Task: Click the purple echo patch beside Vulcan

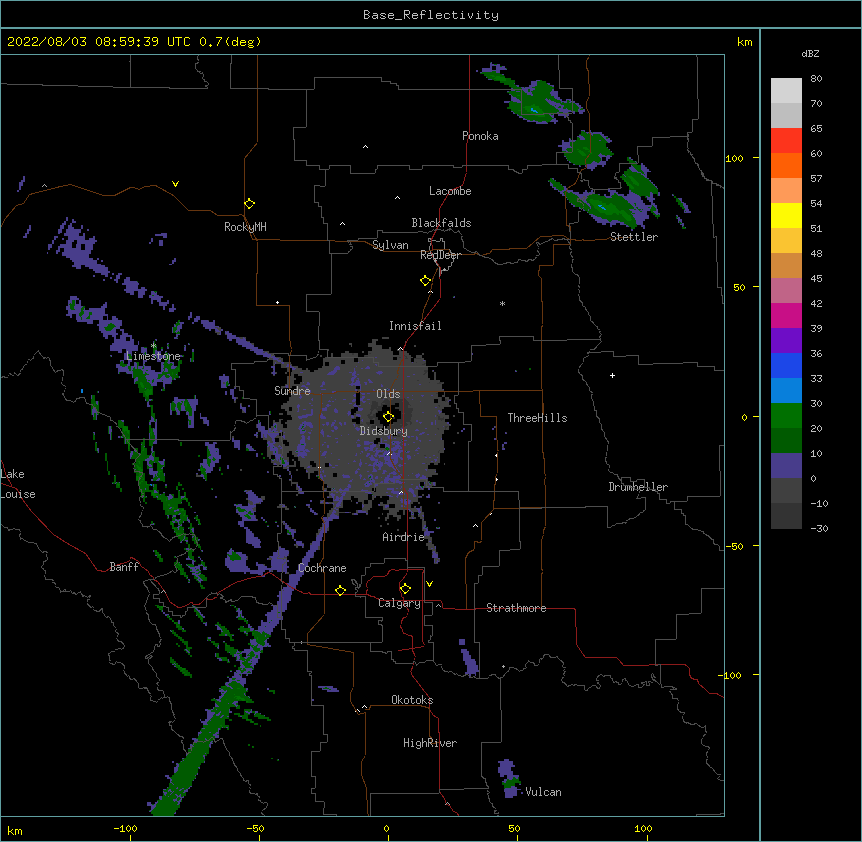Action: tap(509, 778)
